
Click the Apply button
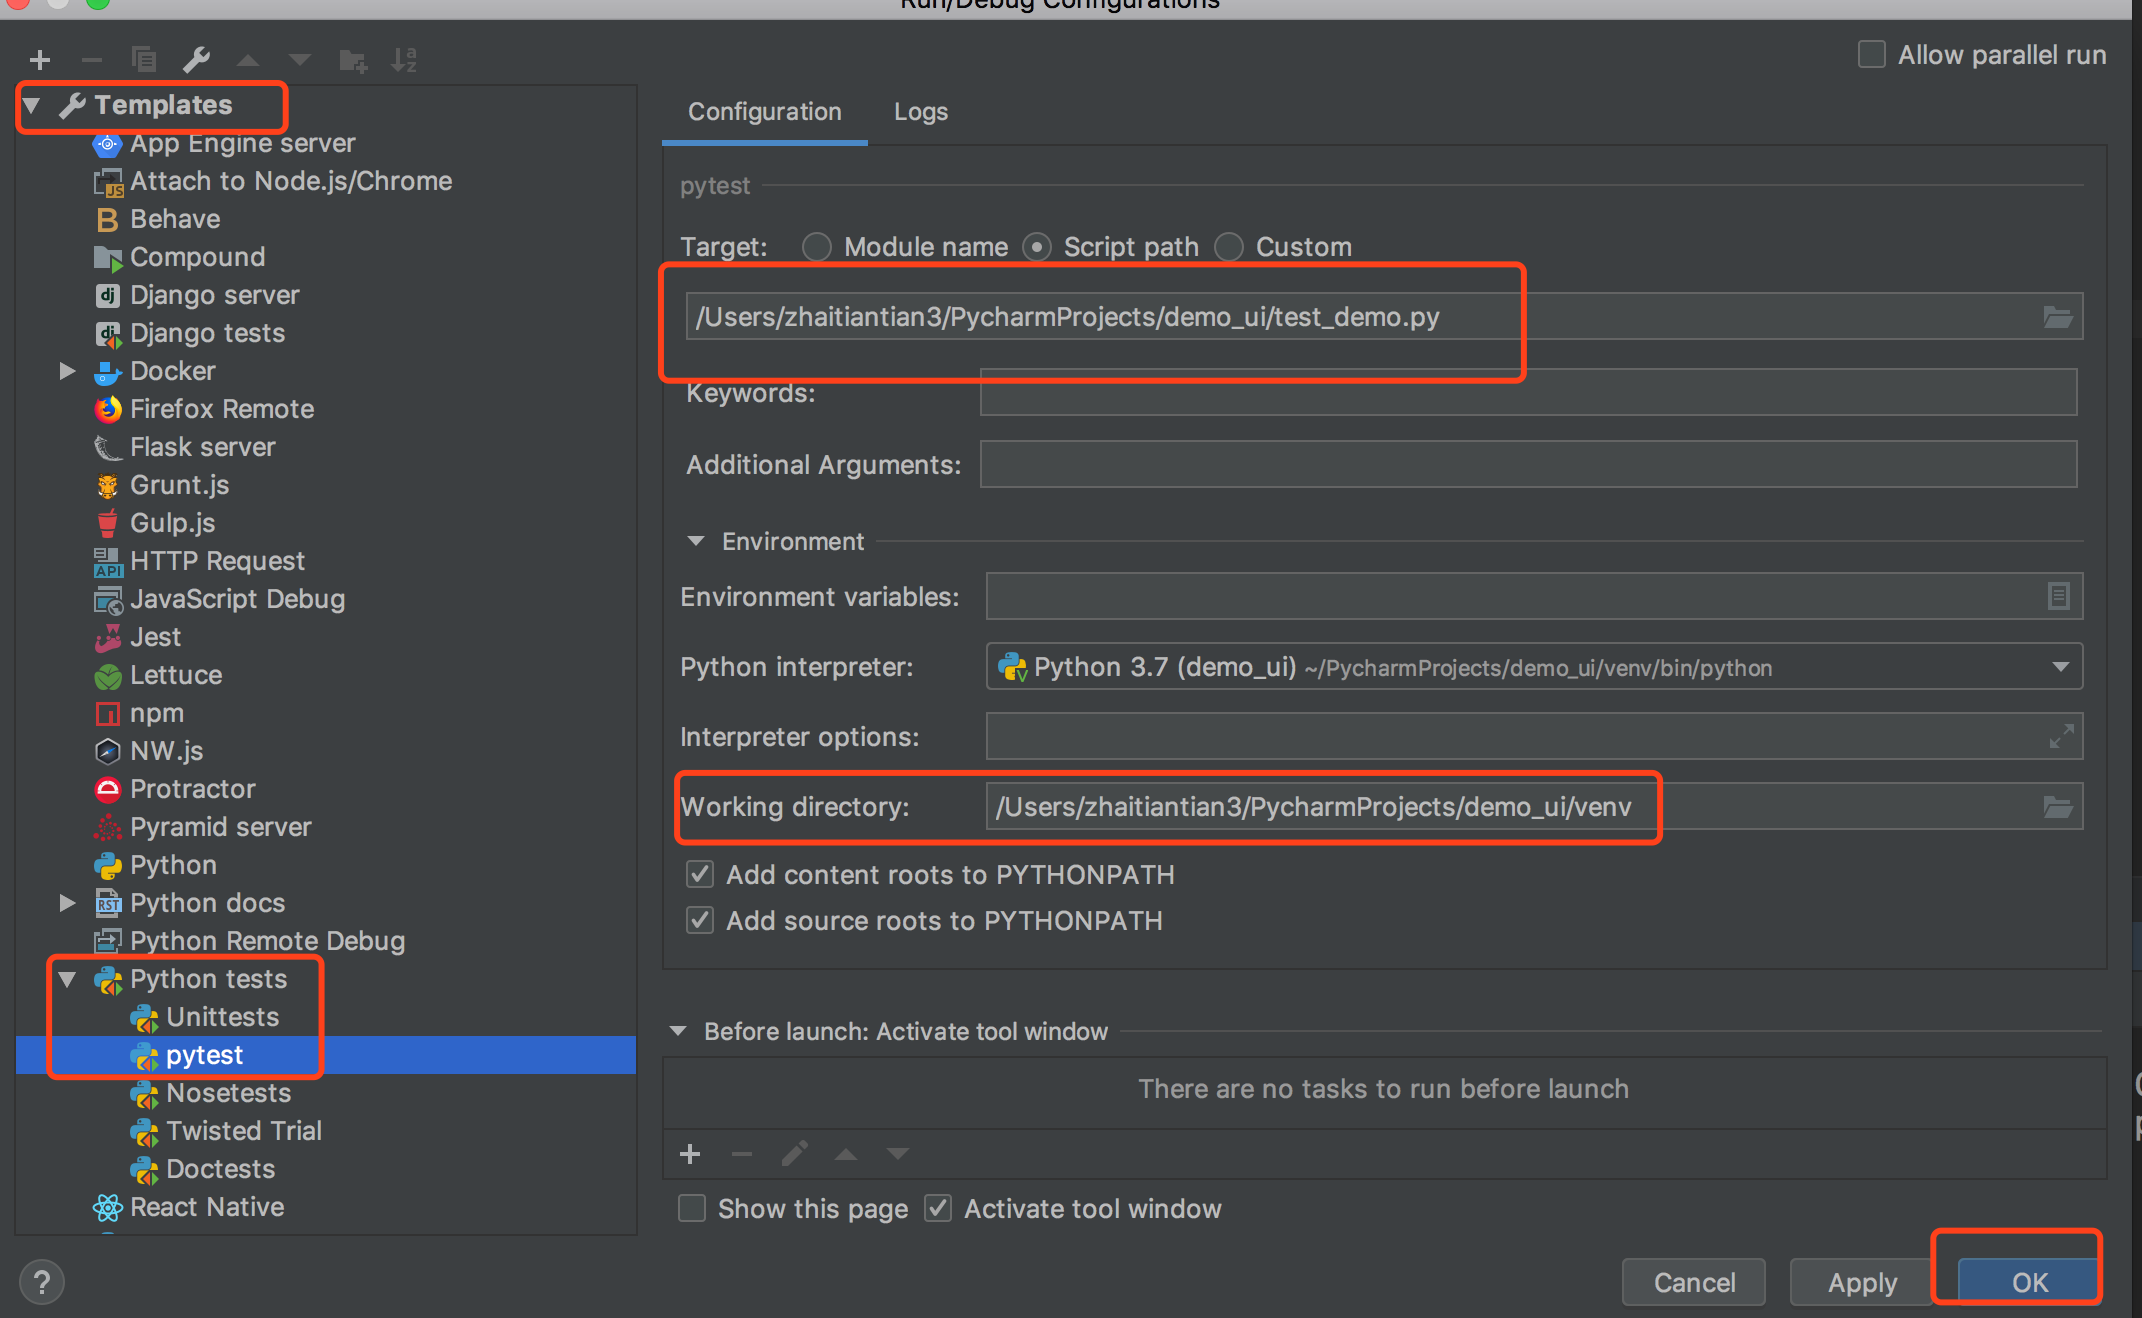pos(1861,1283)
